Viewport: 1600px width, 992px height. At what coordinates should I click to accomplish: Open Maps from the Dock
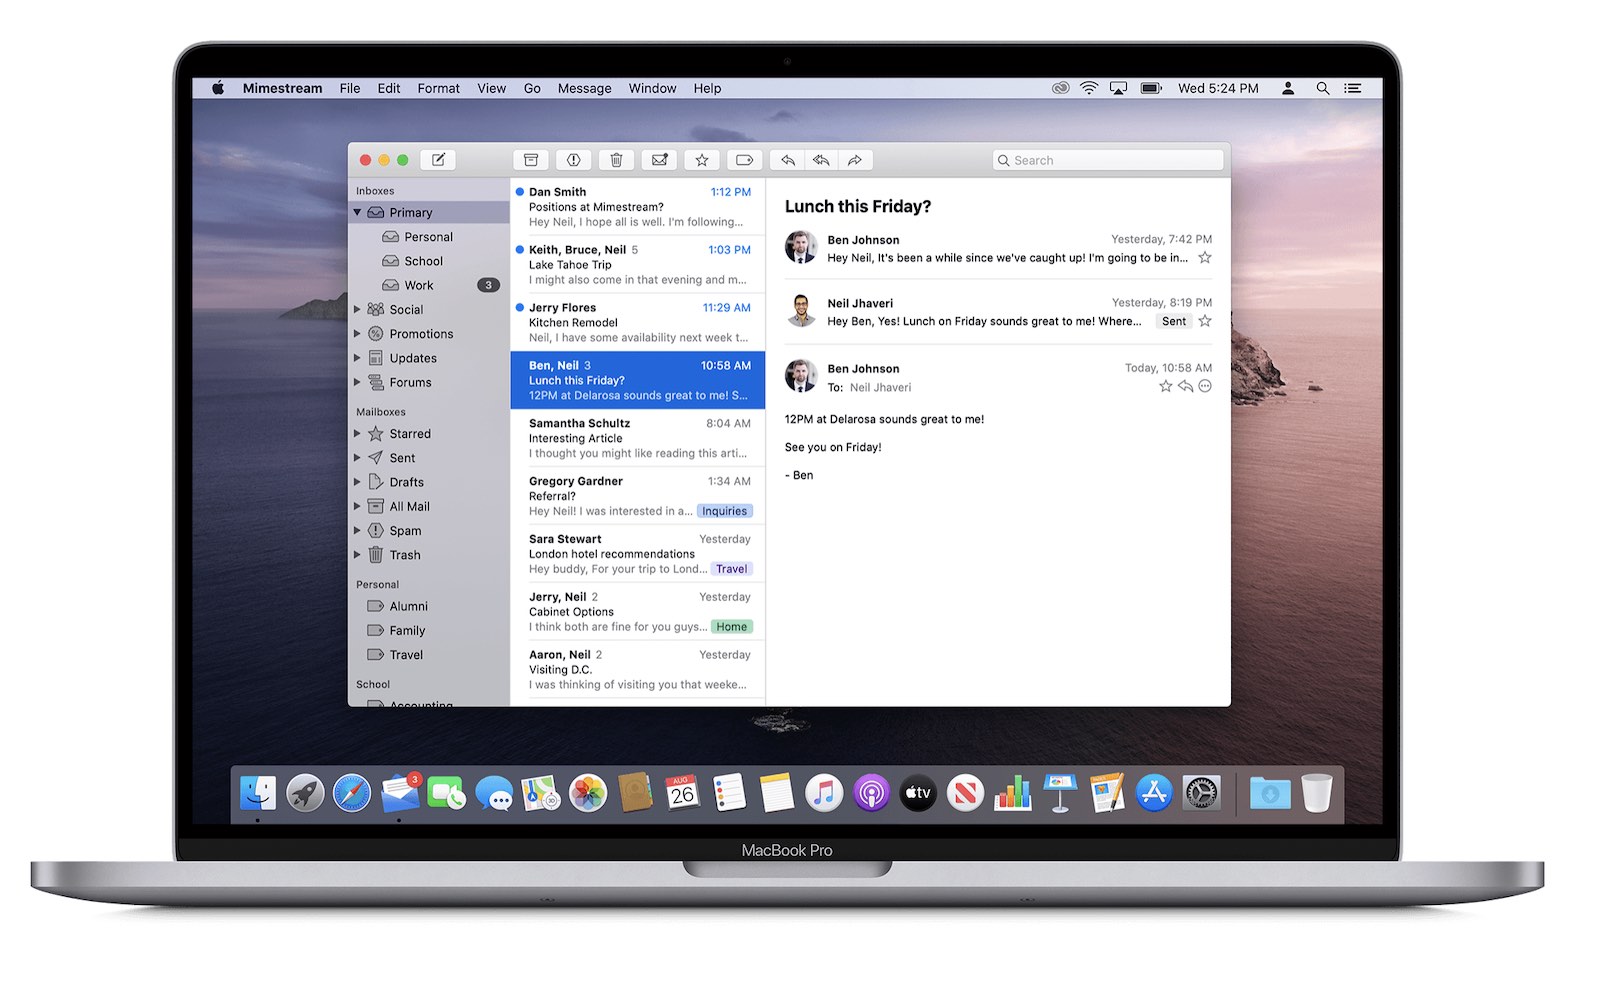click(x=541, y=794)
